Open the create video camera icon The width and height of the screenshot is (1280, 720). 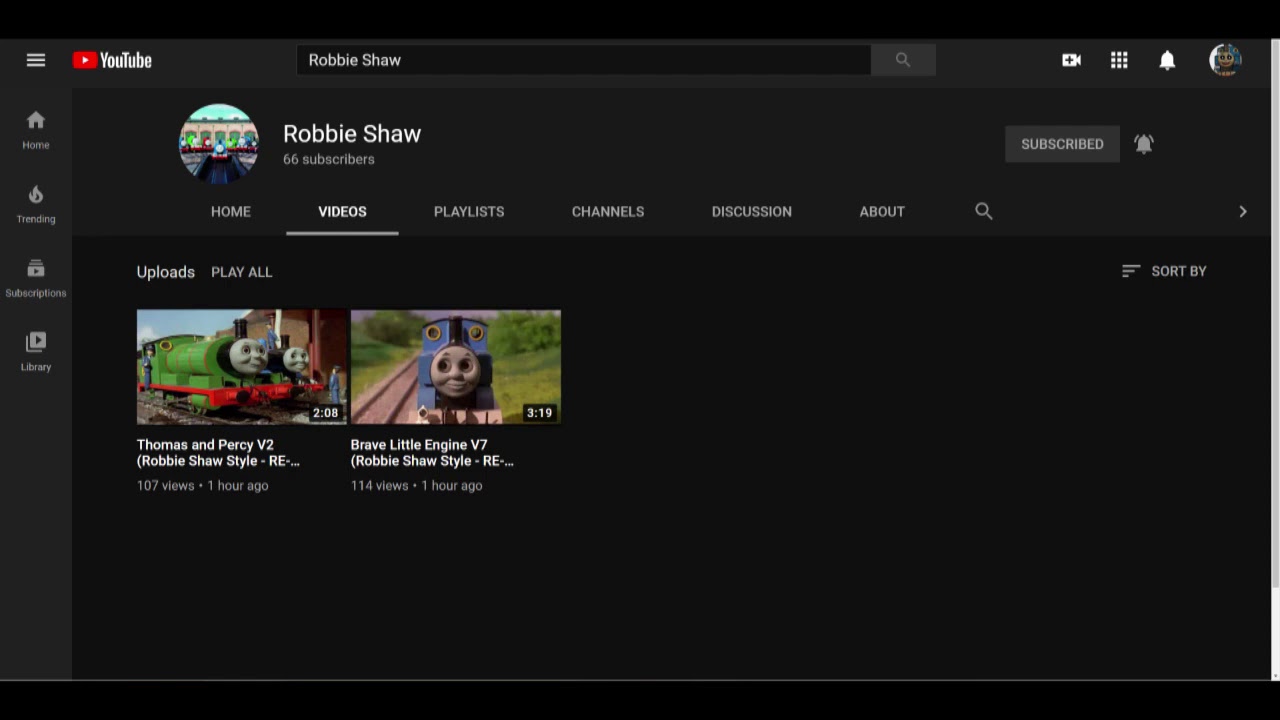[1071, 60]
